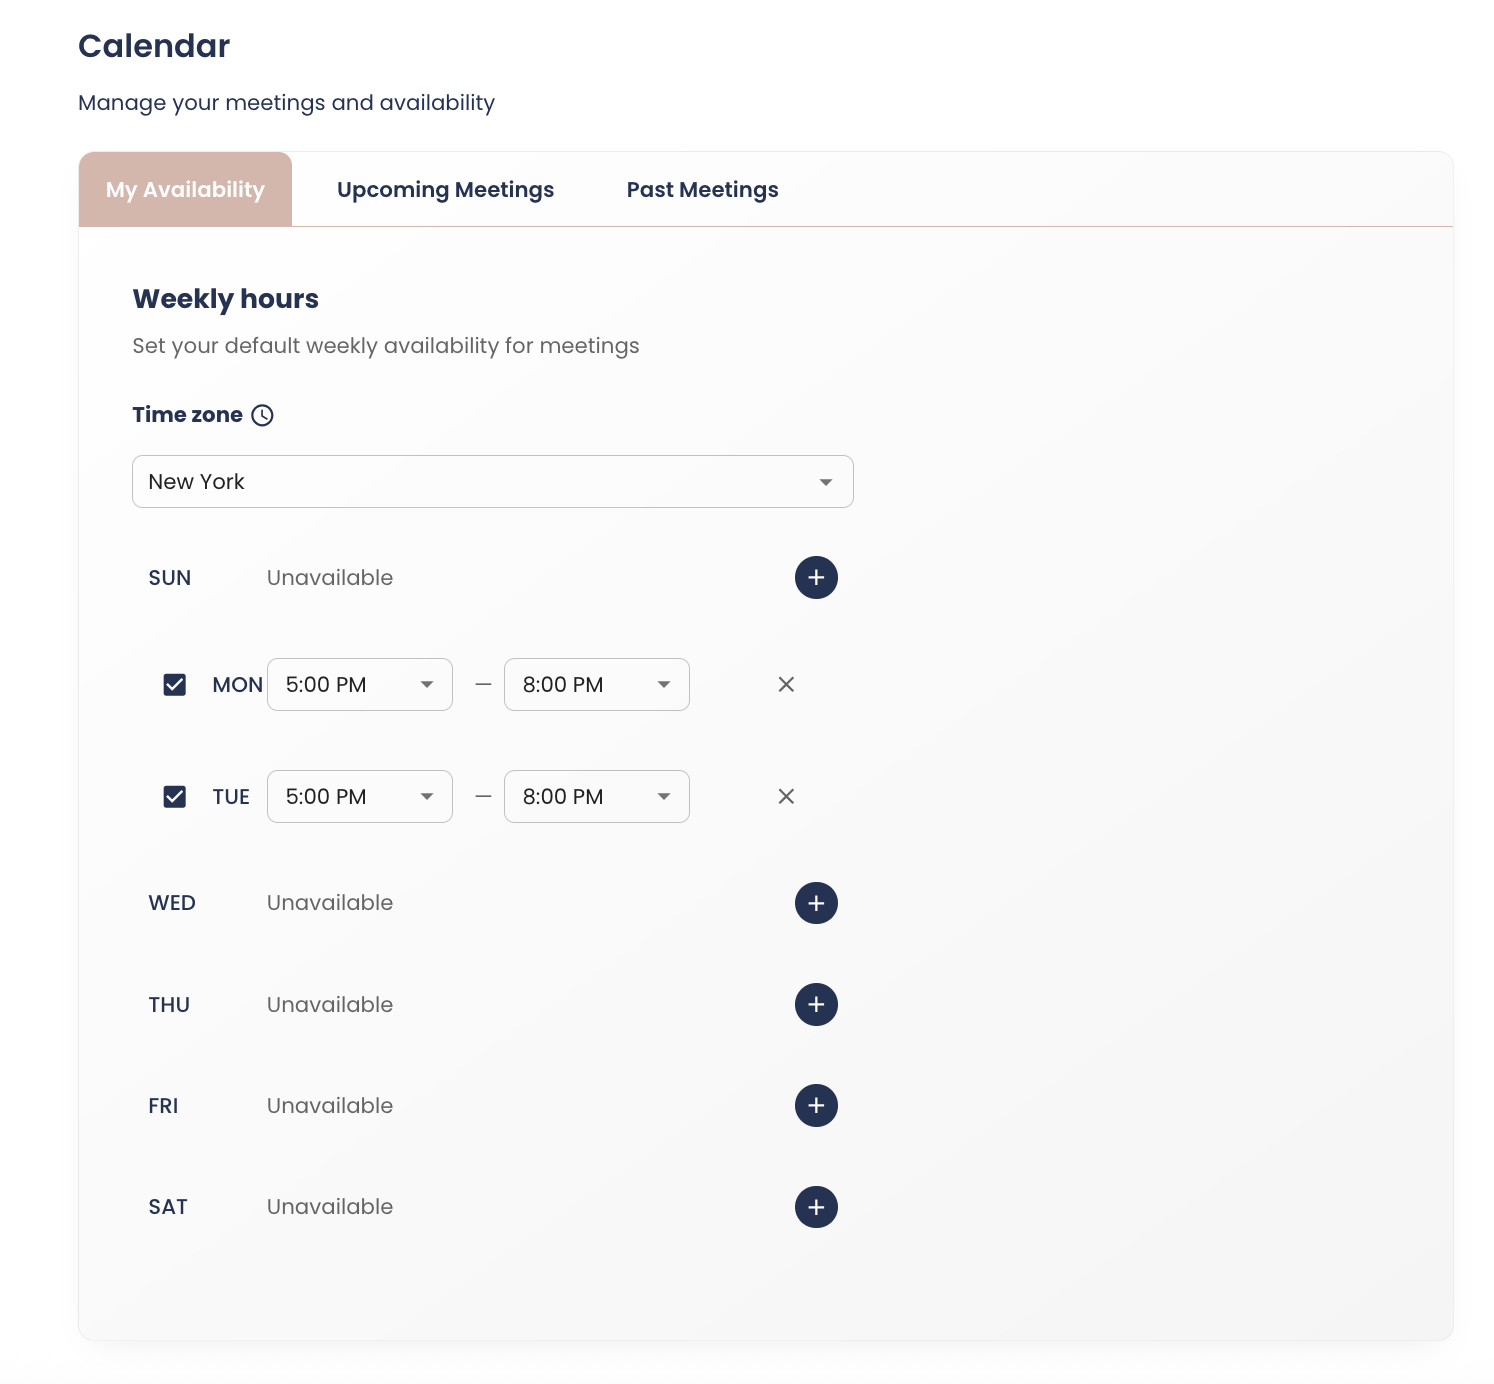Open Tuesday end time dropdown
This screenshot has width=1494, height=1384.
(x=596, y=796)
